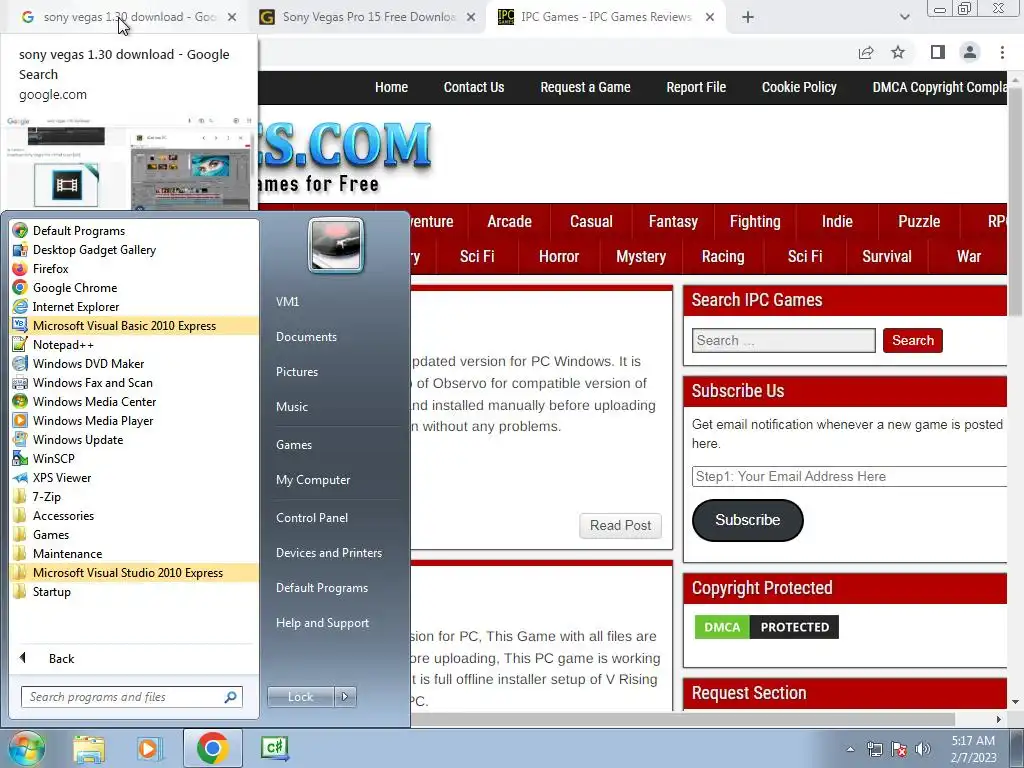Click the Read Post button

[x=620, y=525]
